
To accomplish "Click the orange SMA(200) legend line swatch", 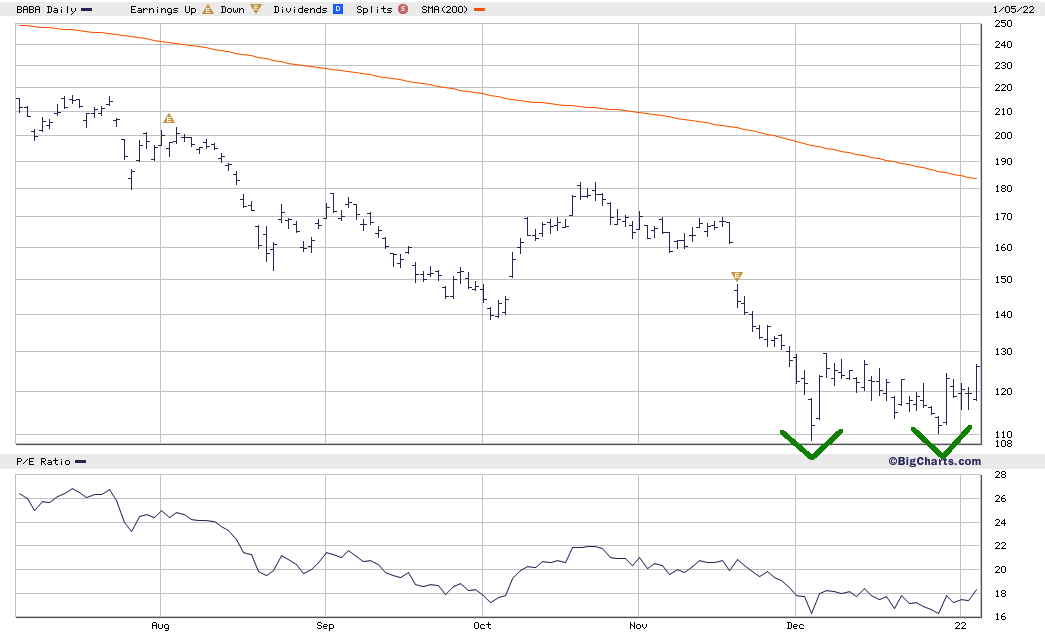I will click(479, 10).
